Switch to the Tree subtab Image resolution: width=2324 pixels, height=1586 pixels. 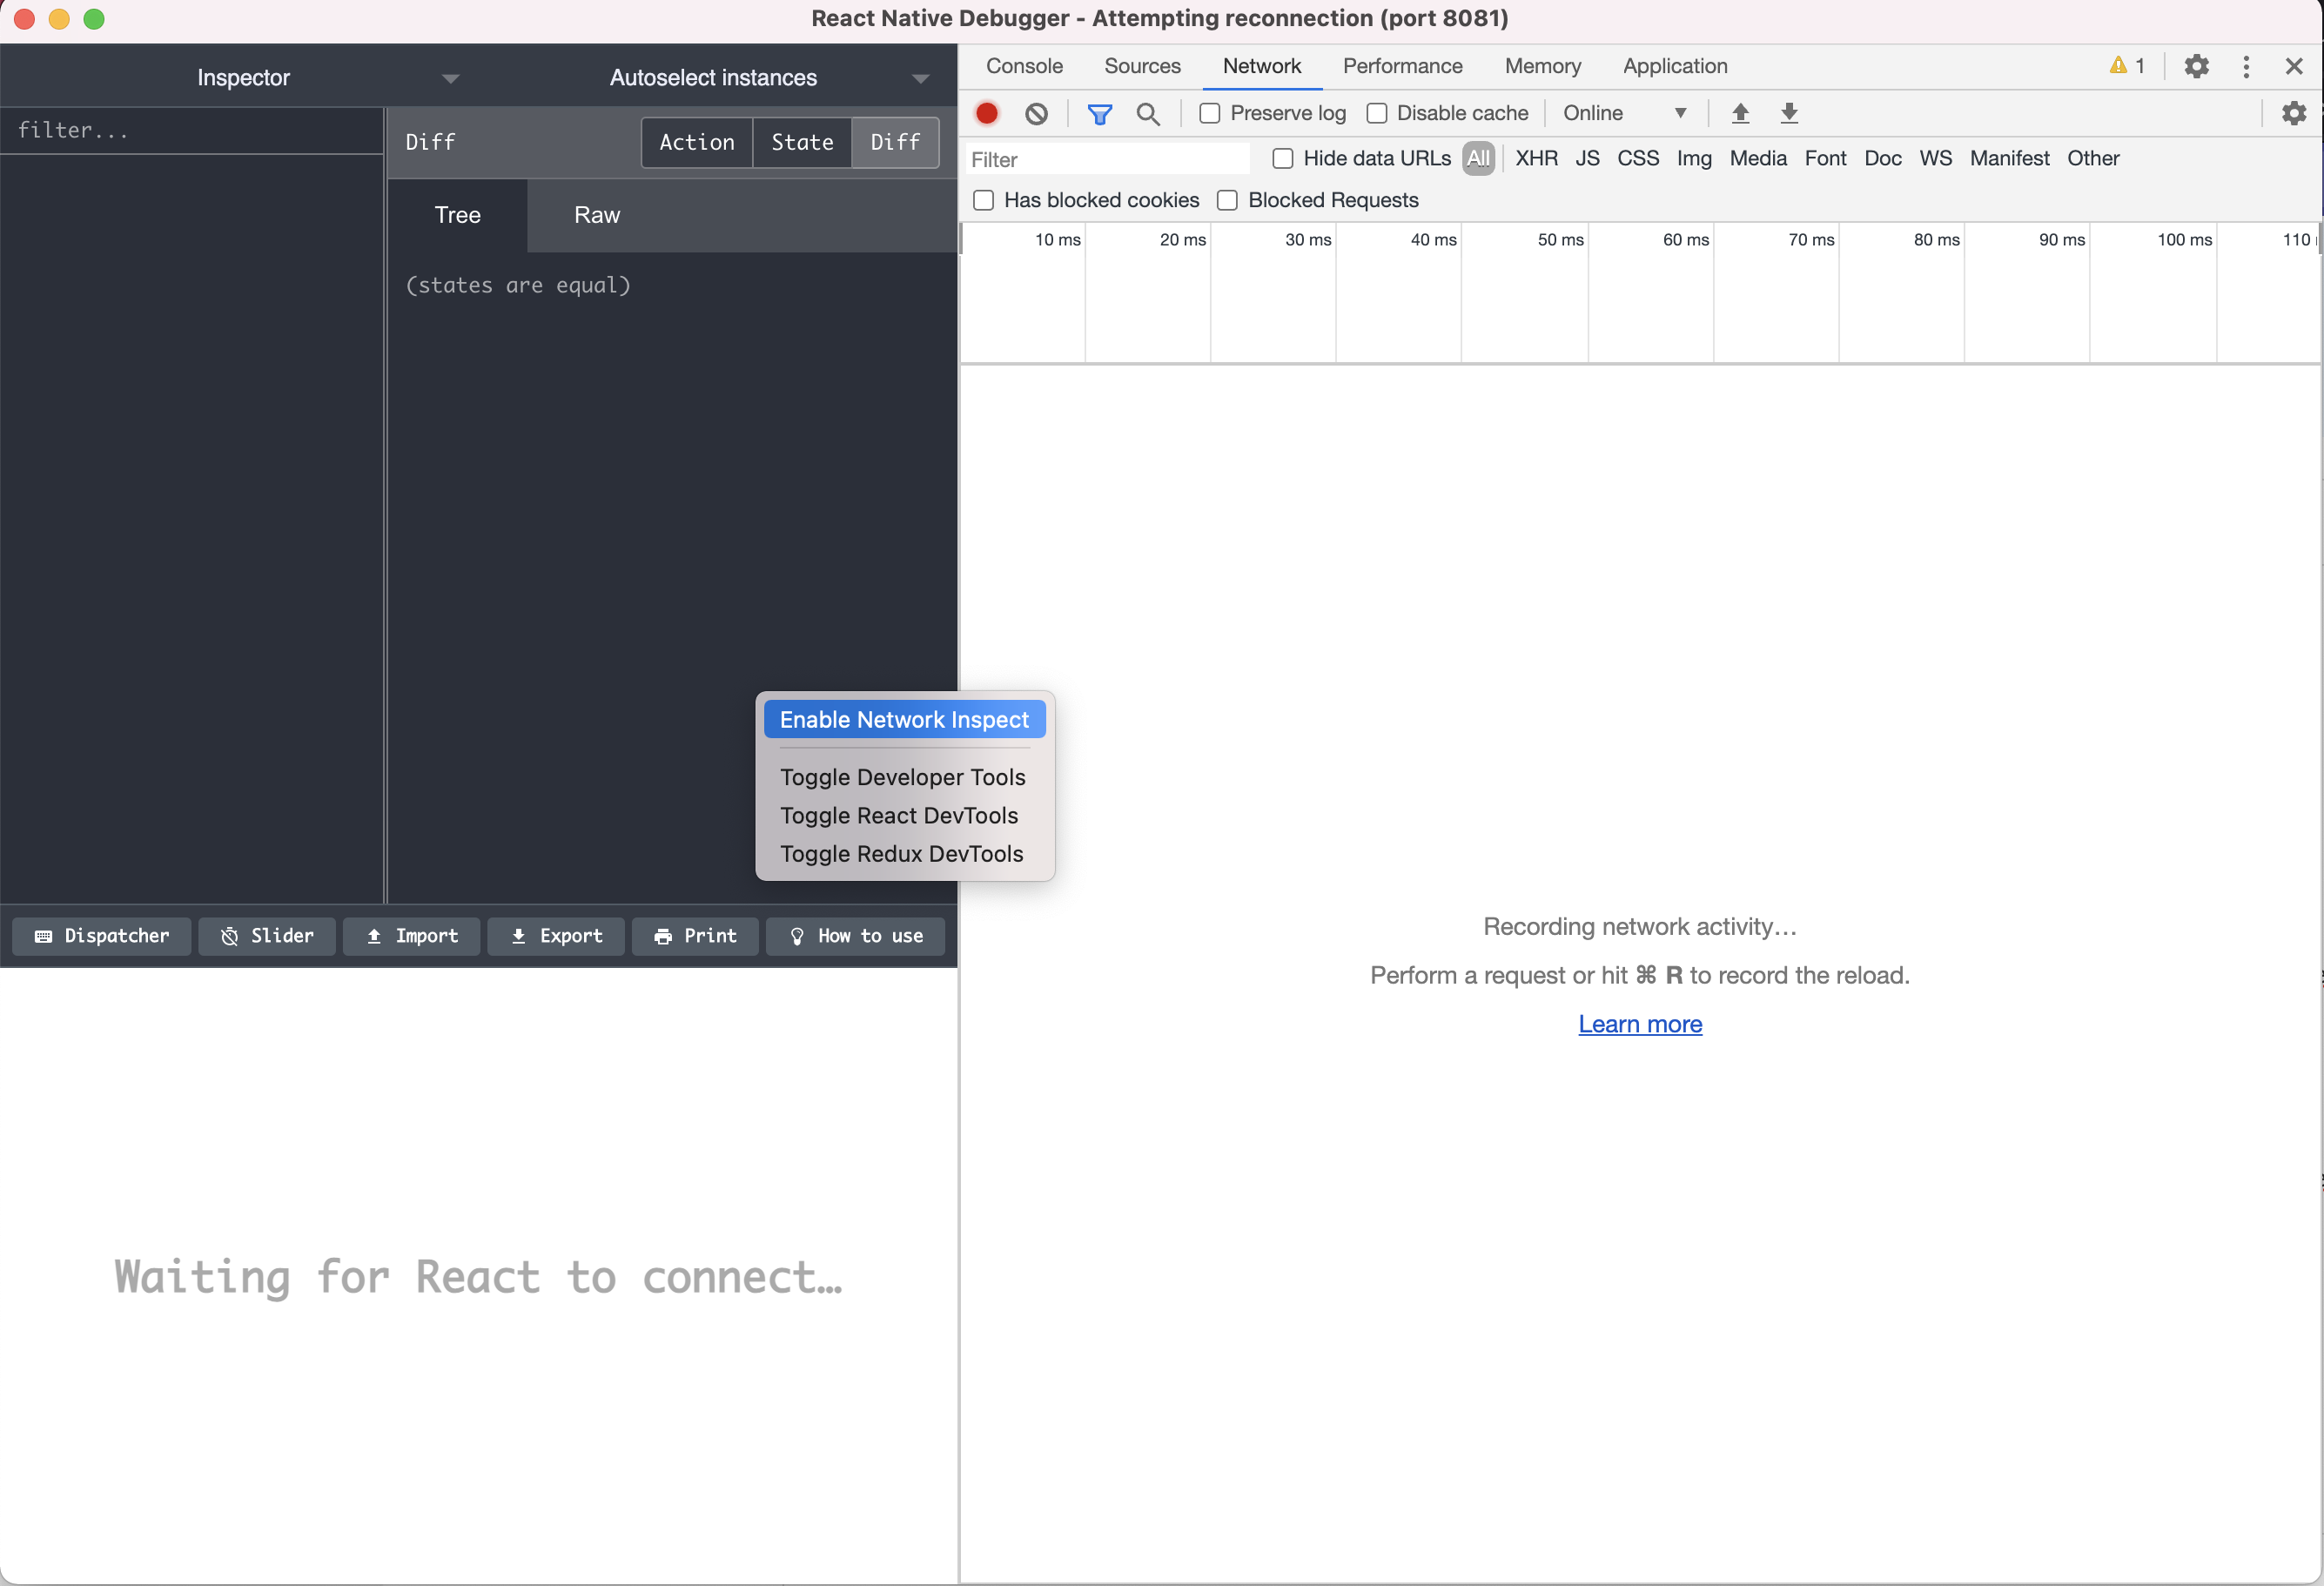457,215
